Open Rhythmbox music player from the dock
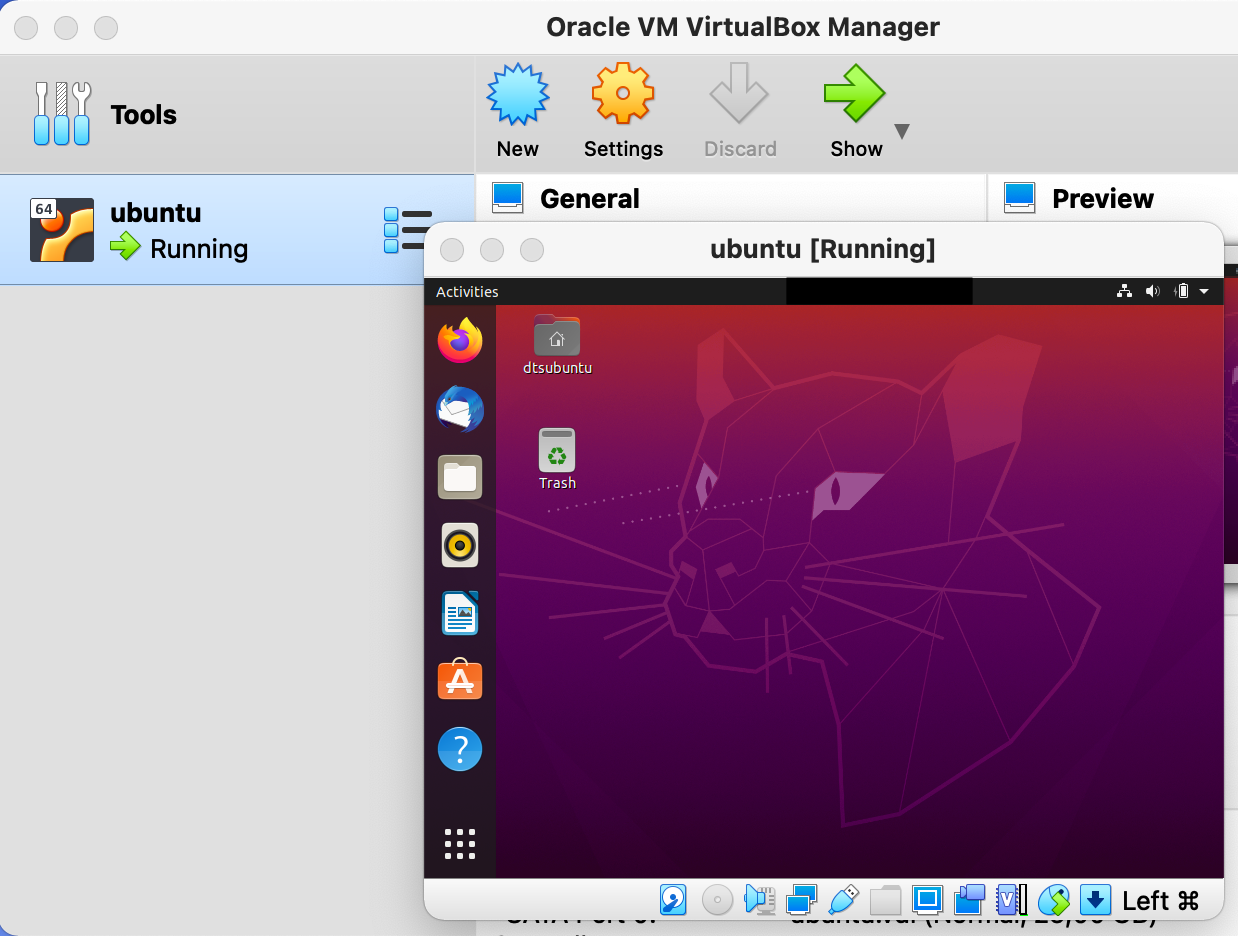This screenshot has height=936, width=1238. [x=459, y=545]
